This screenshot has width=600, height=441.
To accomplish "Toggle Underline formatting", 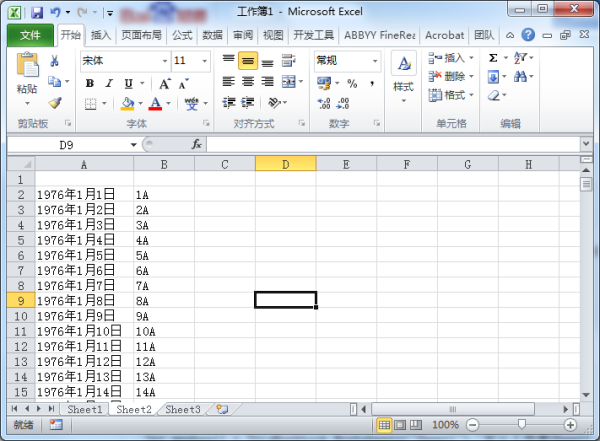I will 129,83.
